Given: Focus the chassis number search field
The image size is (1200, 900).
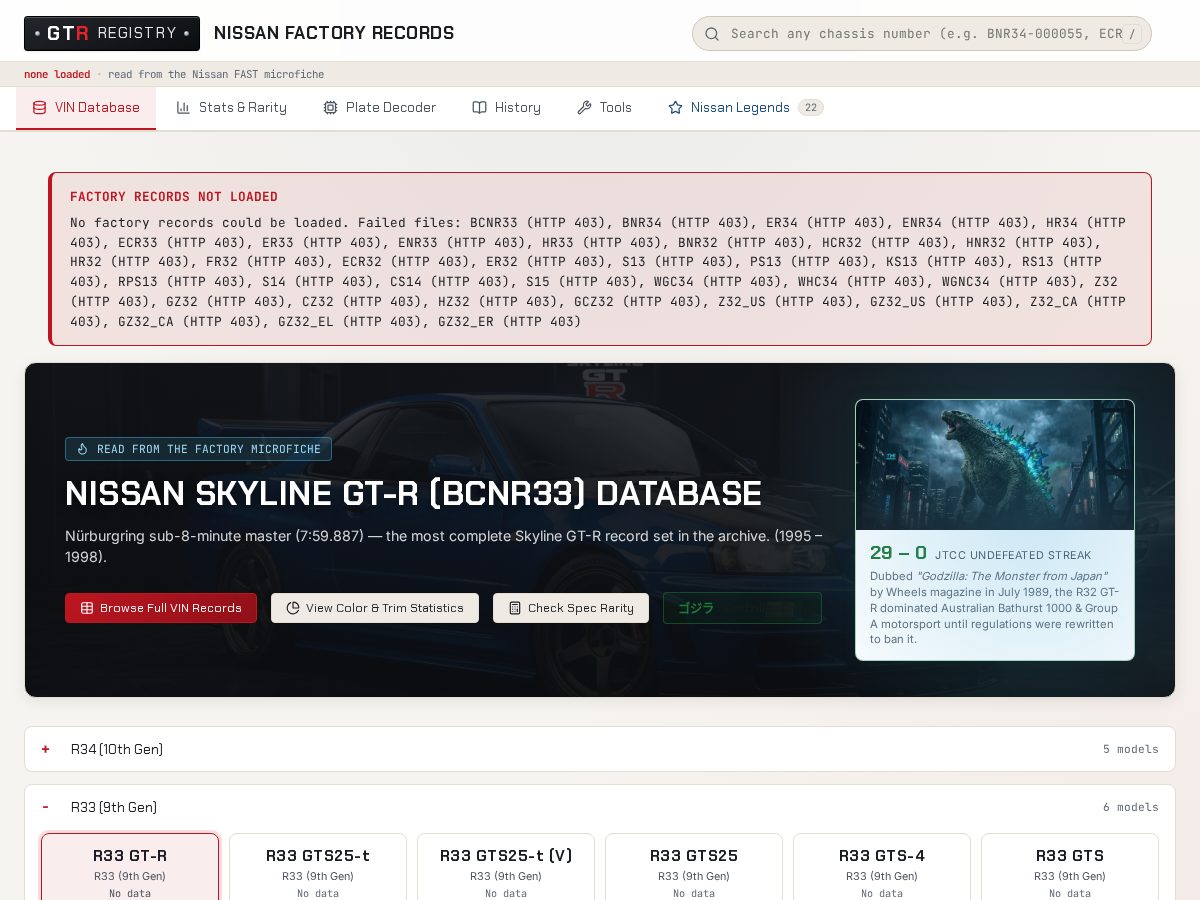Looking at the screenshot, I should (x=922, y=33).
